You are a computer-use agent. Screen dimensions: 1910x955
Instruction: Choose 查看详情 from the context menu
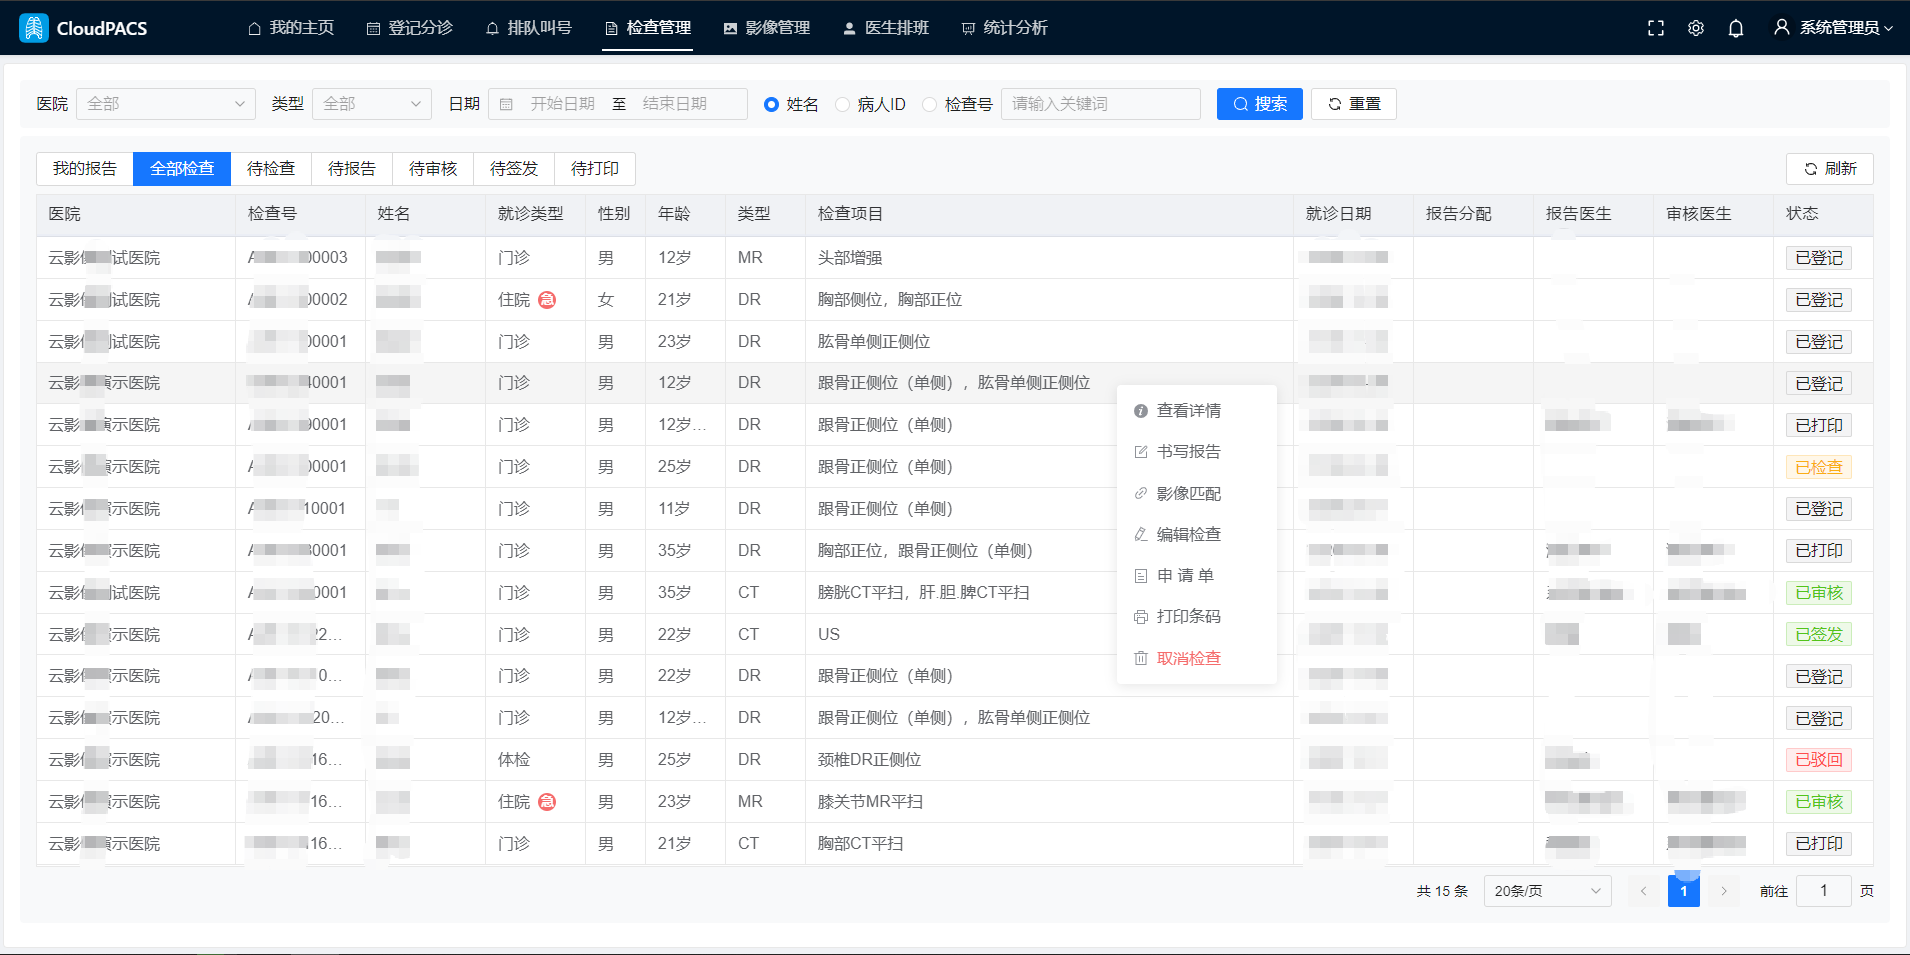(1197, 411)
